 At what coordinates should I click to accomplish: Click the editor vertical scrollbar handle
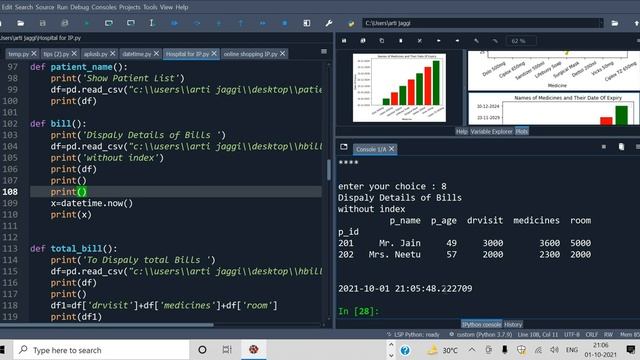(x=329, y=170)
